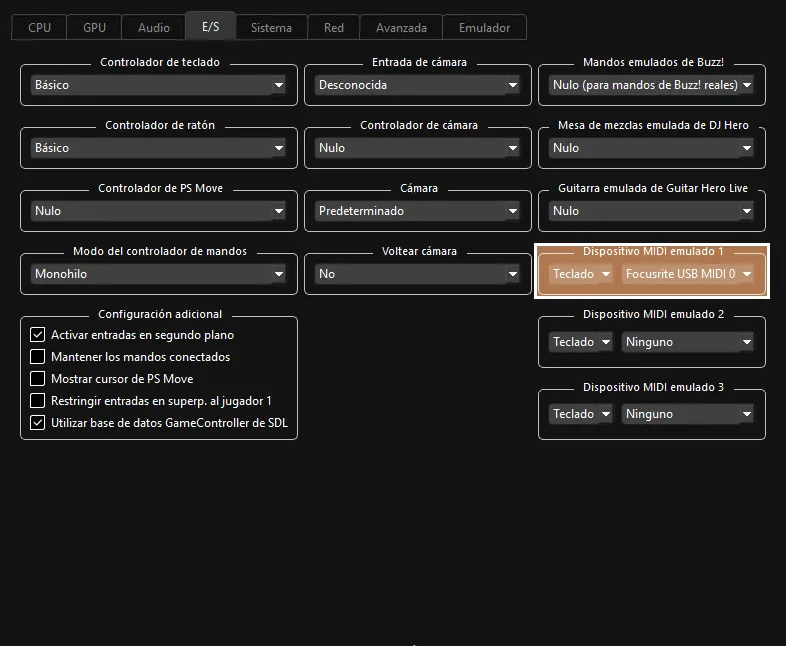Open the Controlador de PS Move dropdown
The width and height of the screenshot is (786, 646).
pyautogui.click(x=158, y=211)
